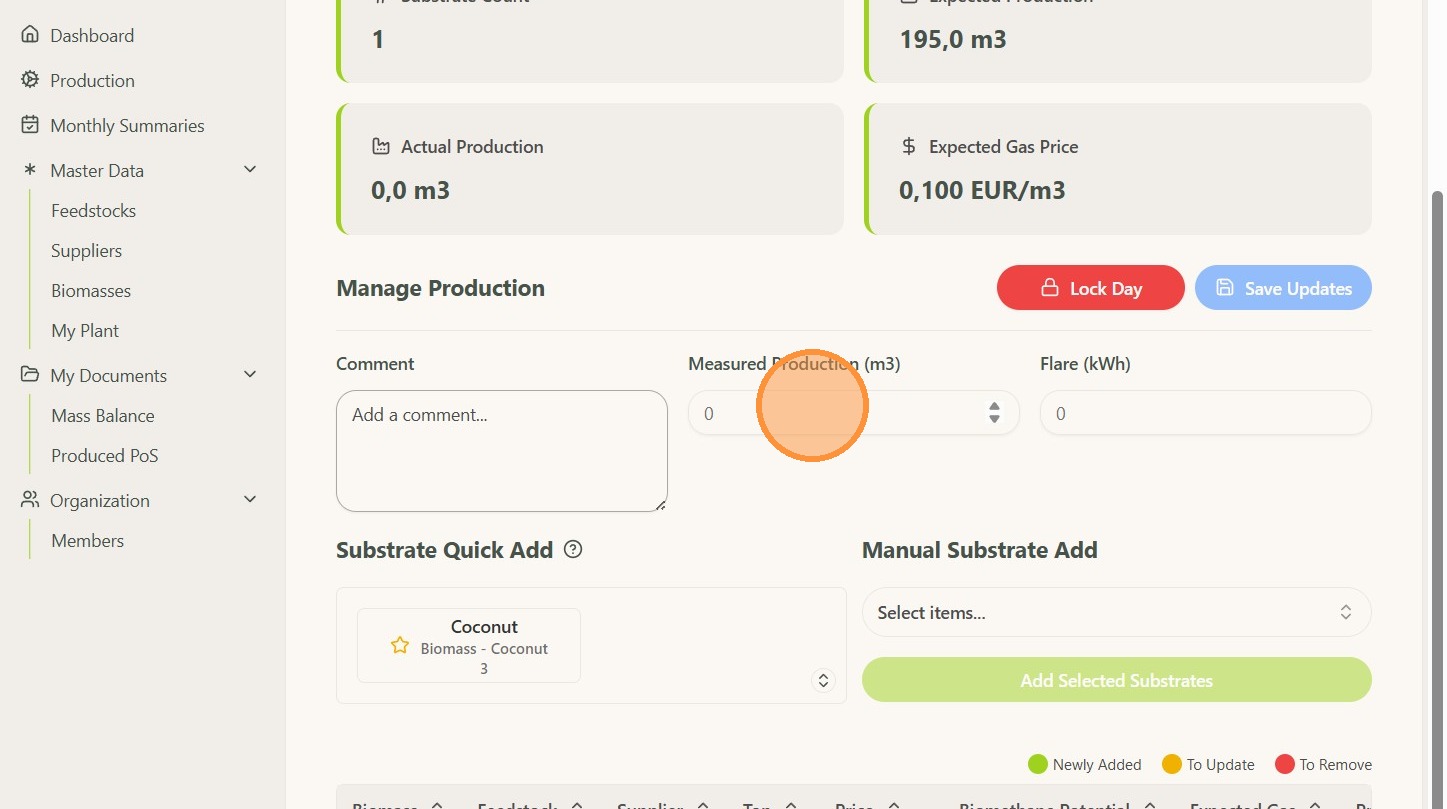Click the Master Data asterisk icon
Screen dimensions: 1447x809
[x=30, y=170]
